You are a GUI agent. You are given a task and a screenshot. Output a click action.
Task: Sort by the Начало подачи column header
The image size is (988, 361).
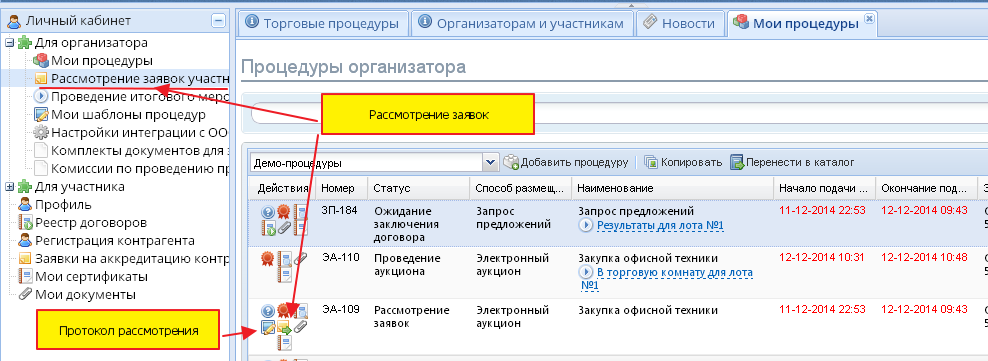pyautogui.click(x=825, y=188)
